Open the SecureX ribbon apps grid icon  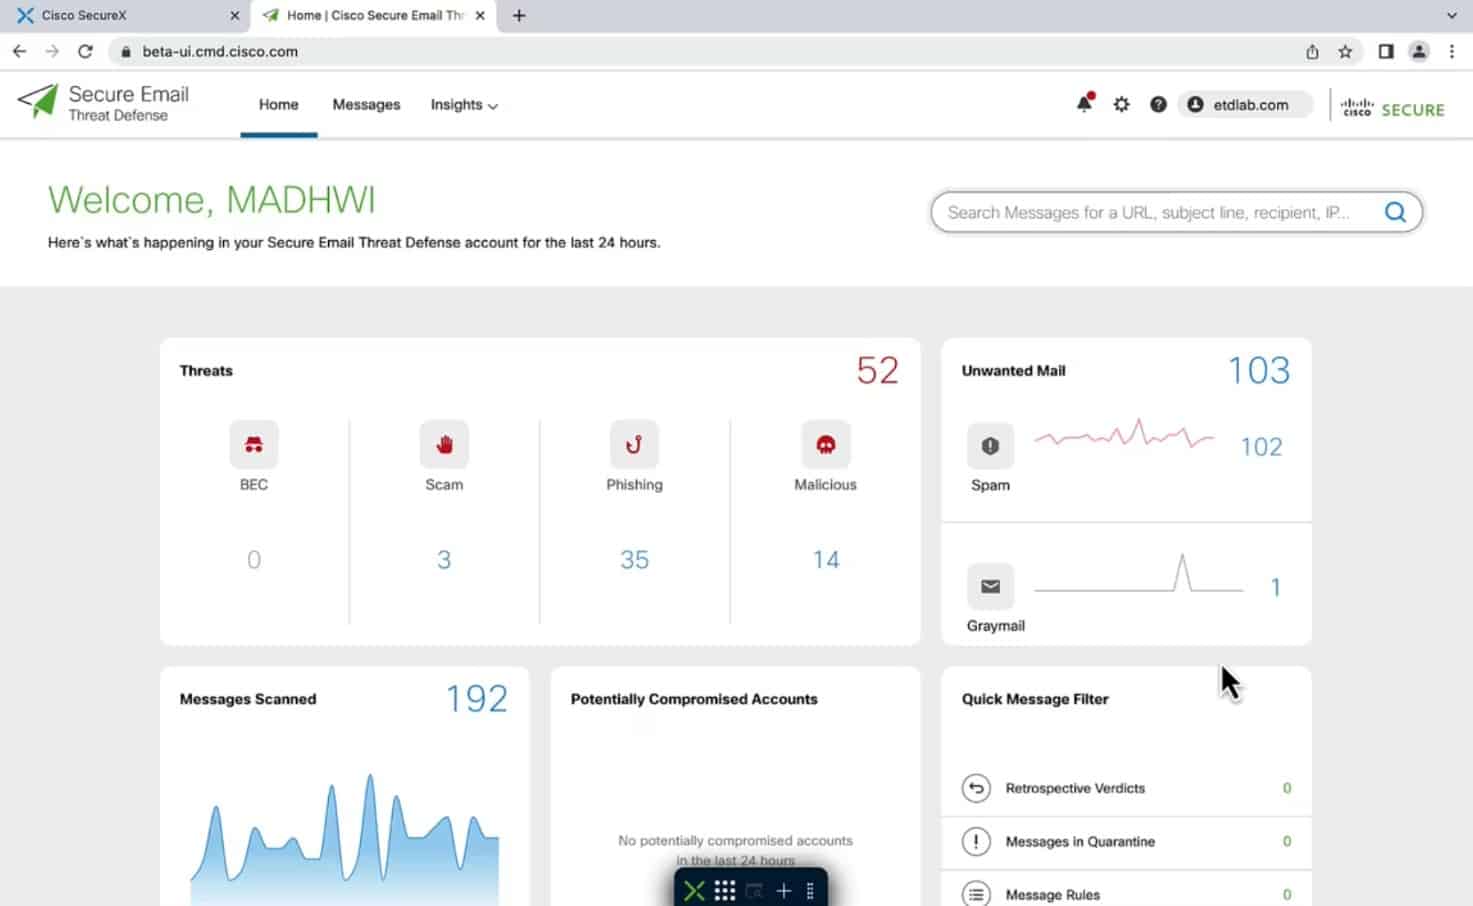click(x=724, y=889)
